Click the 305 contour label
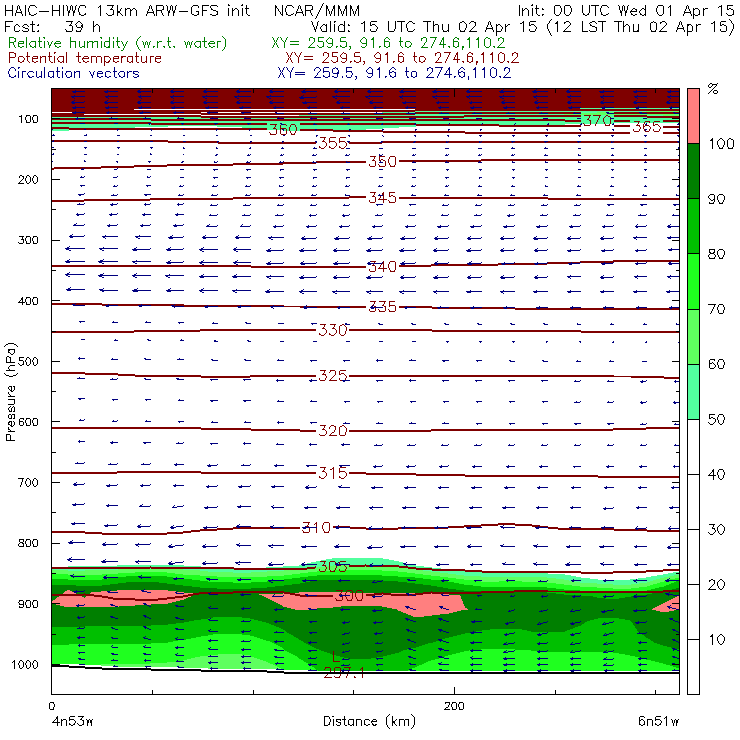Image resolution: width=740 pixels, height=740 pixels. [333, 566]
